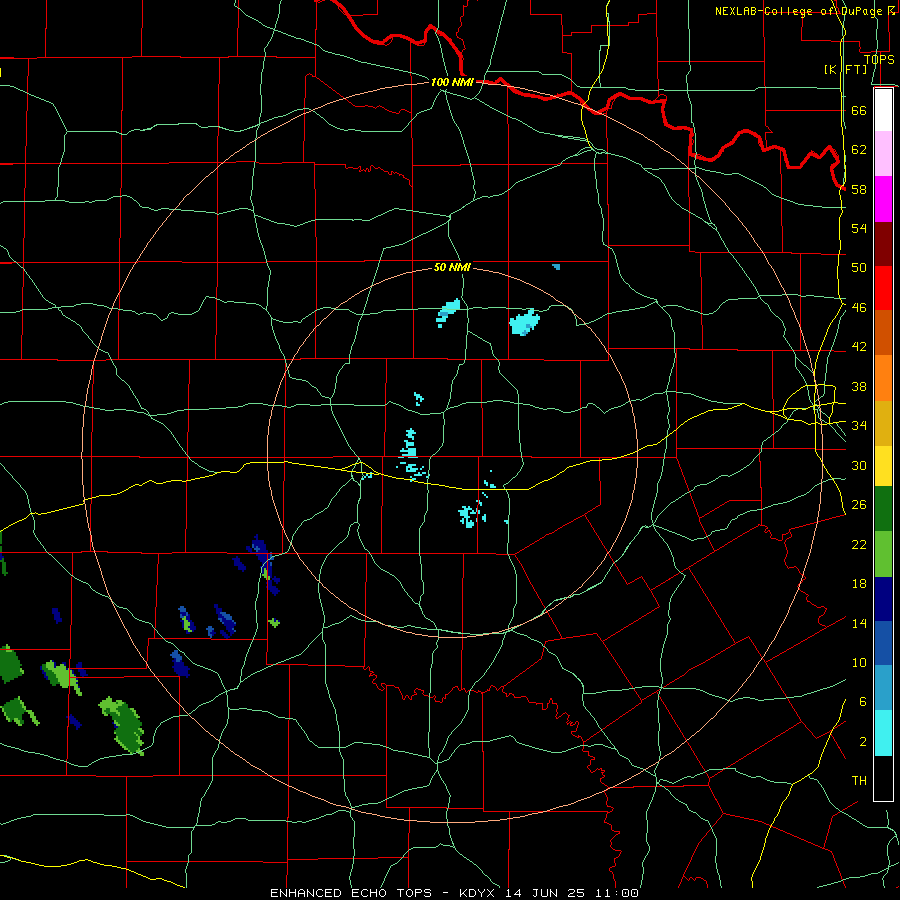
Task: Click the black TH threshold swatch
Action: tap(883, 778)
